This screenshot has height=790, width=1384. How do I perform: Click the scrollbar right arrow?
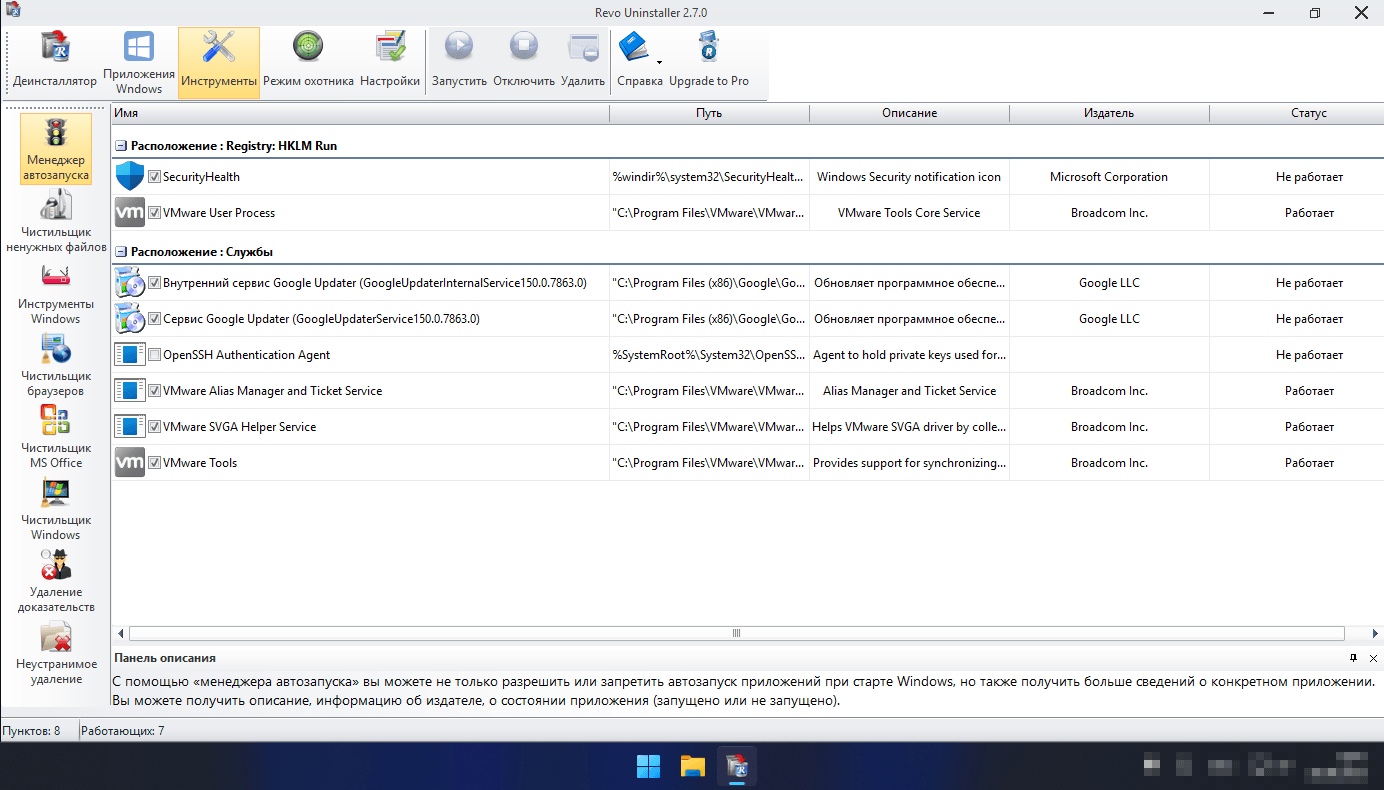(1375, 633)
